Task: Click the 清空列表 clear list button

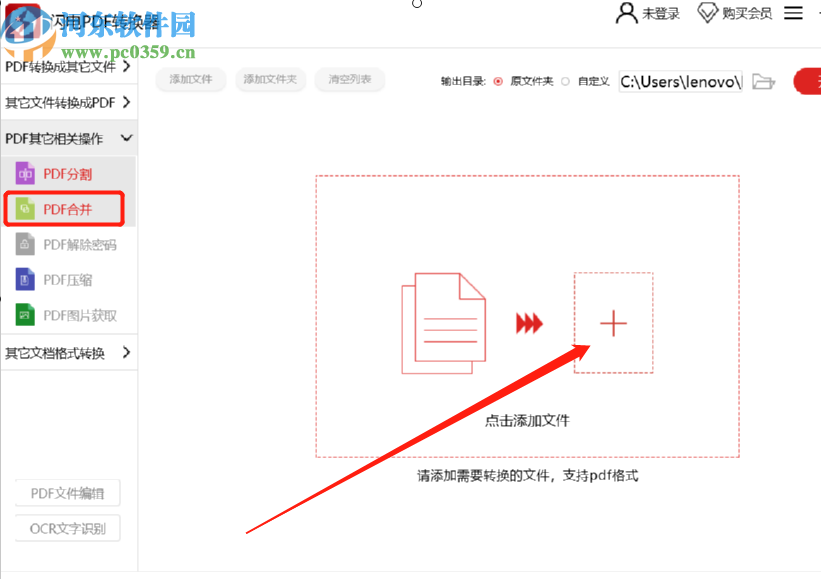Action: [349, 80]
